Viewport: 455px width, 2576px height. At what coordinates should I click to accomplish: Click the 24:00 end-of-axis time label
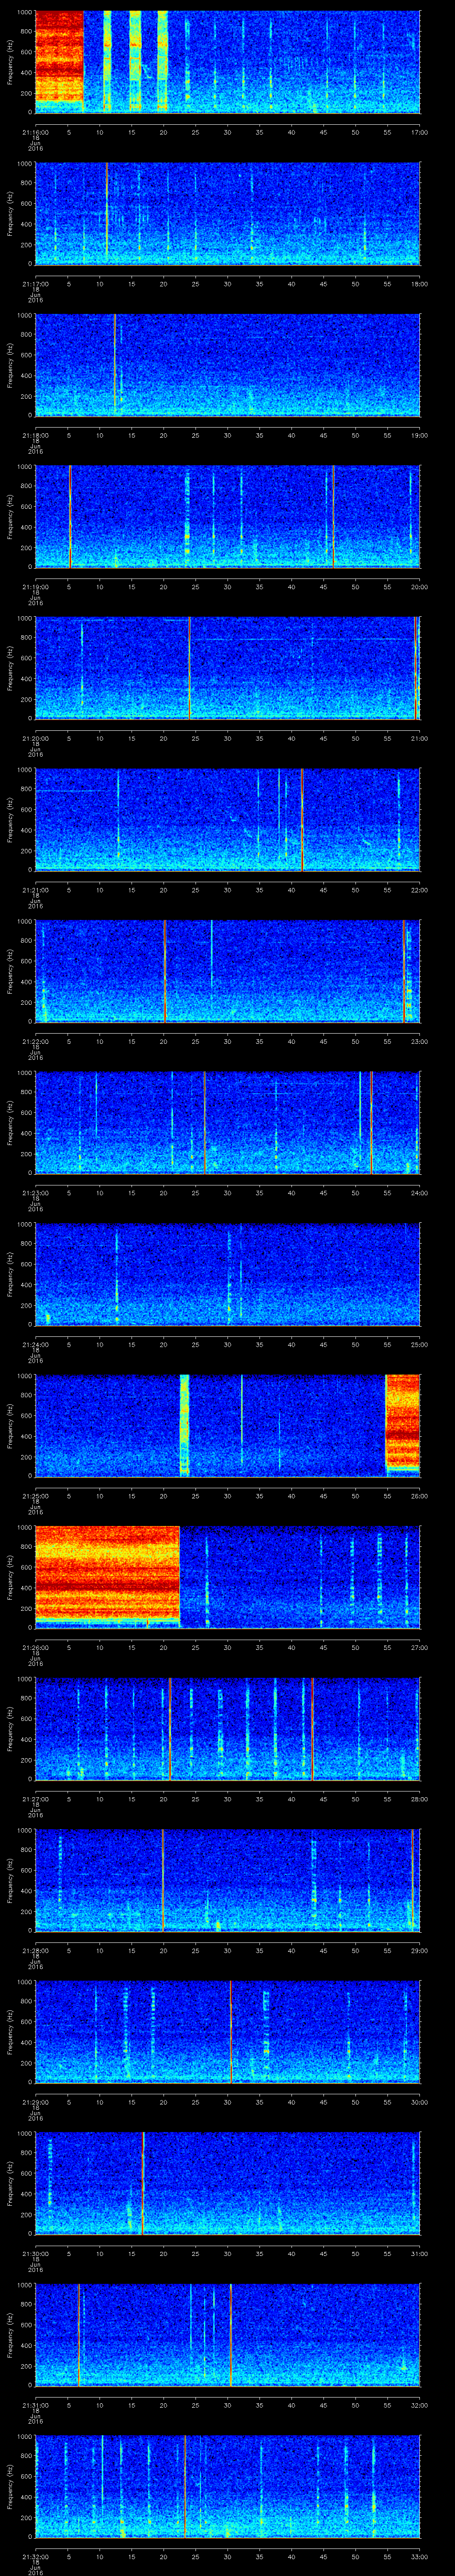click(x=419, y=1193)
